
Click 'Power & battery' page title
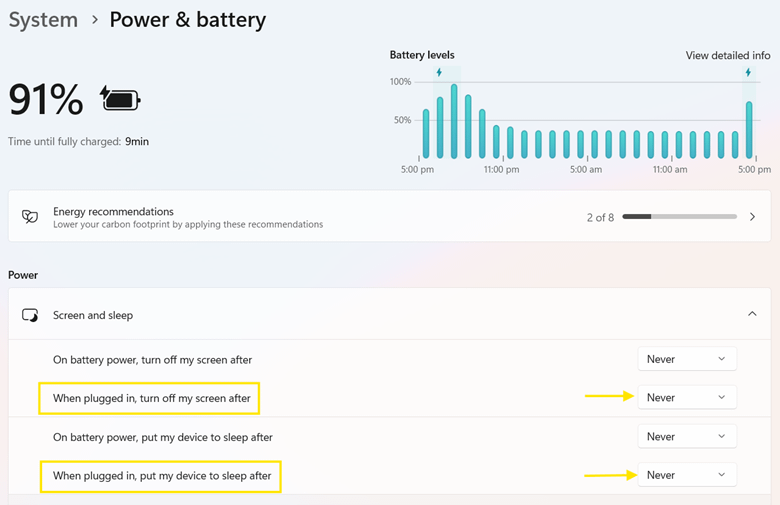click(x=188, y=20)
